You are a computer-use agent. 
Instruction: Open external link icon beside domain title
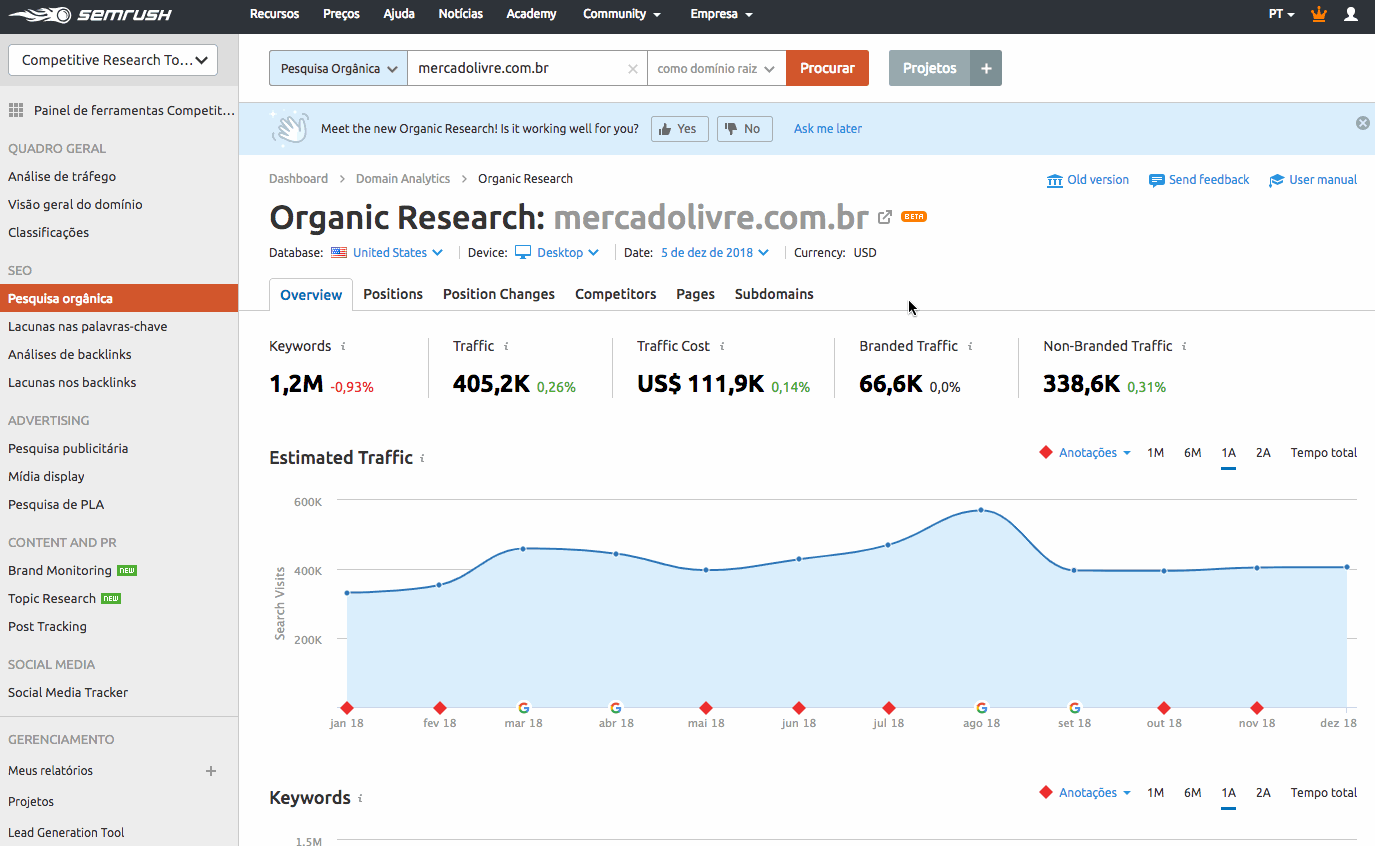pyautogui.click(x=885, y=217)
